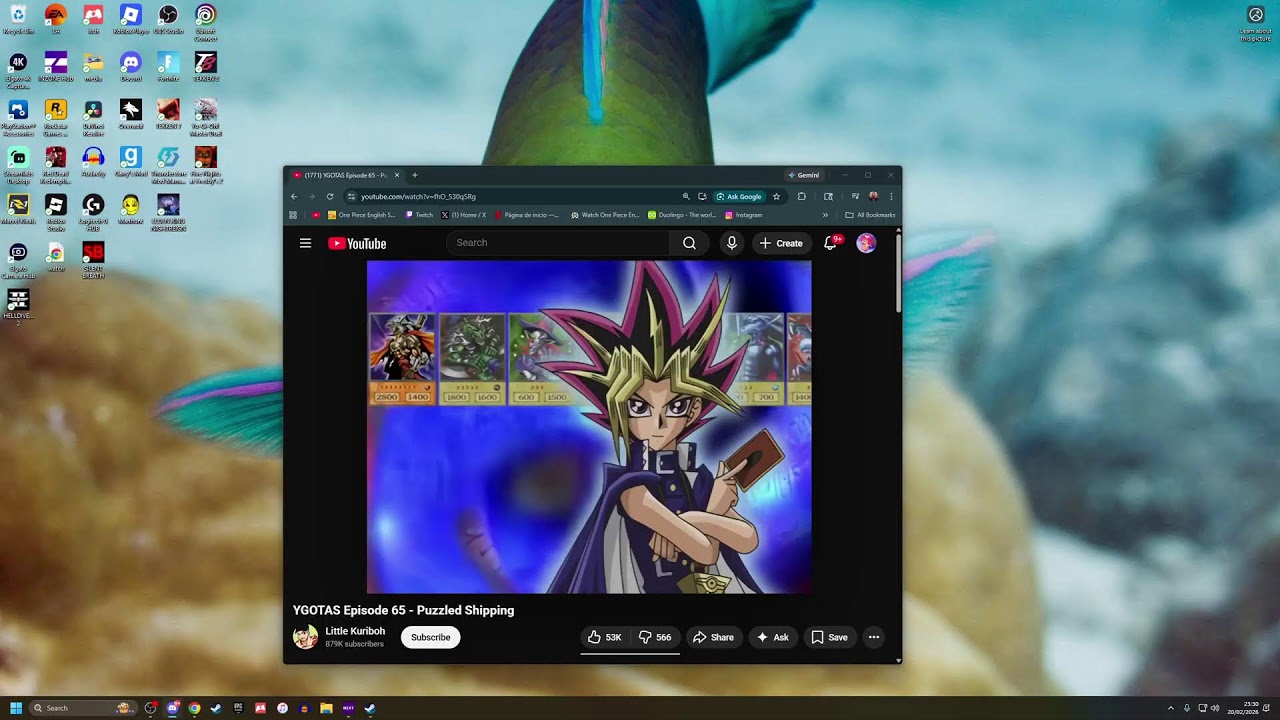Open the Home / X bookmark

[x=464, y=215]
